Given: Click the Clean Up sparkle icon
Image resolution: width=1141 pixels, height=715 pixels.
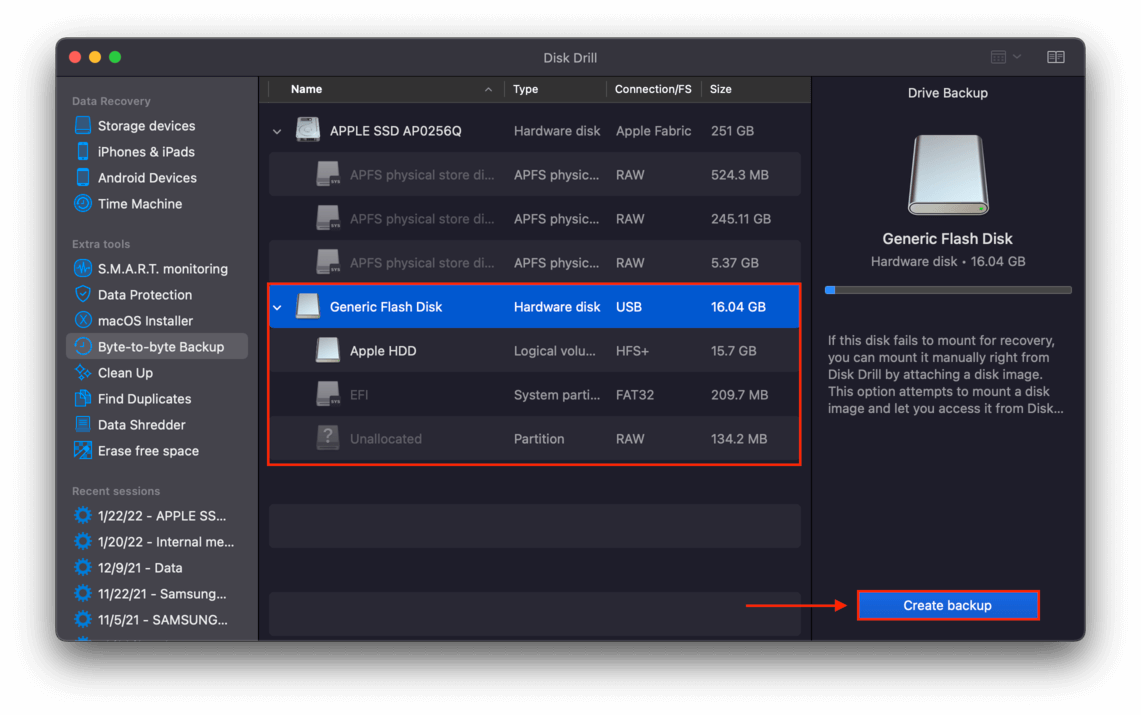Looking at the screenshot, I should tap(83, 372).
